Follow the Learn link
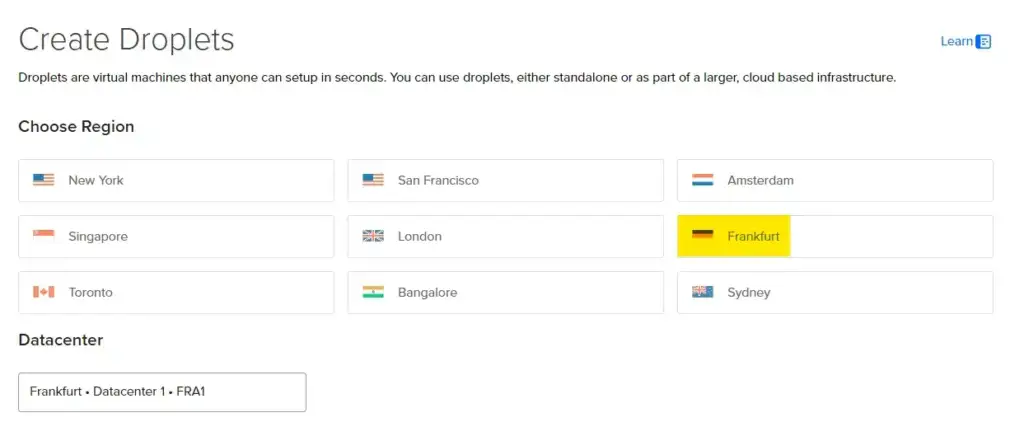The width and height of the screenshot is (1024, 422). (x=956, y=41)
